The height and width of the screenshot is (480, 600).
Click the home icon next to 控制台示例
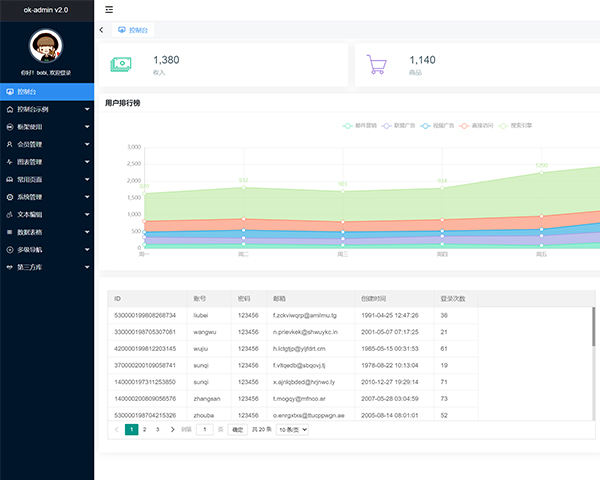[x=9, y=108]
